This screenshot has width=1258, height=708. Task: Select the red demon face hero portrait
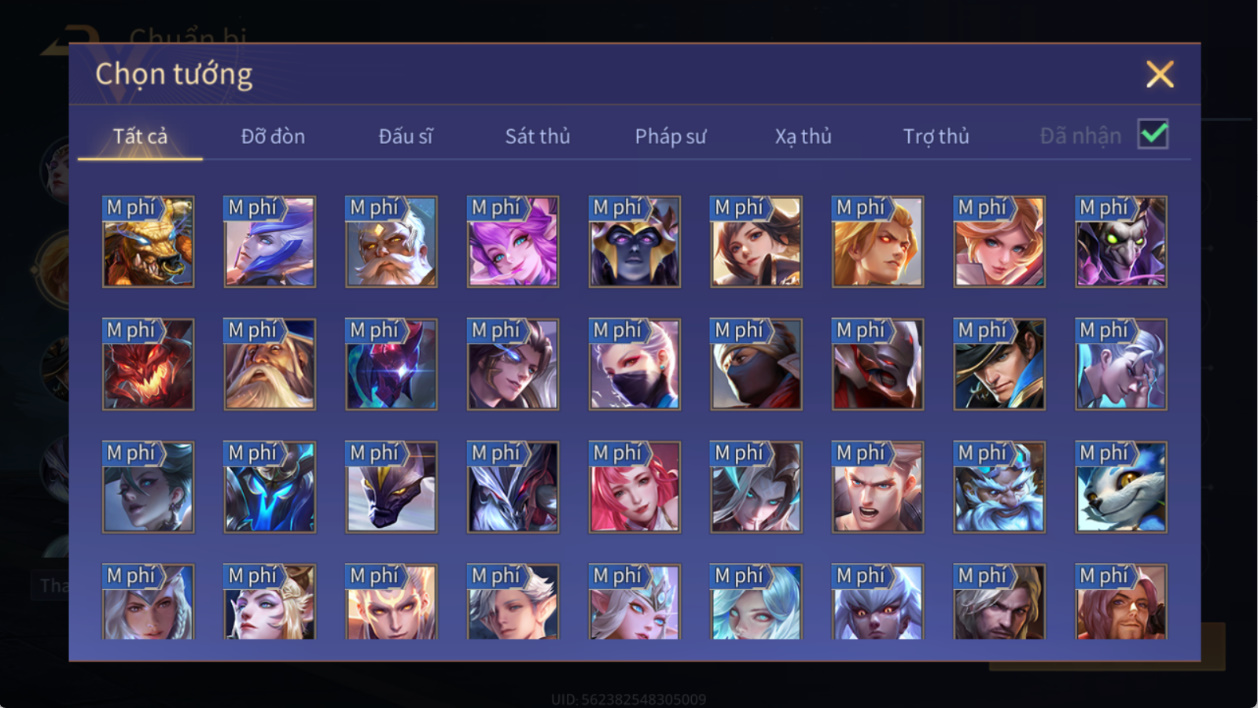coord(148,364)
